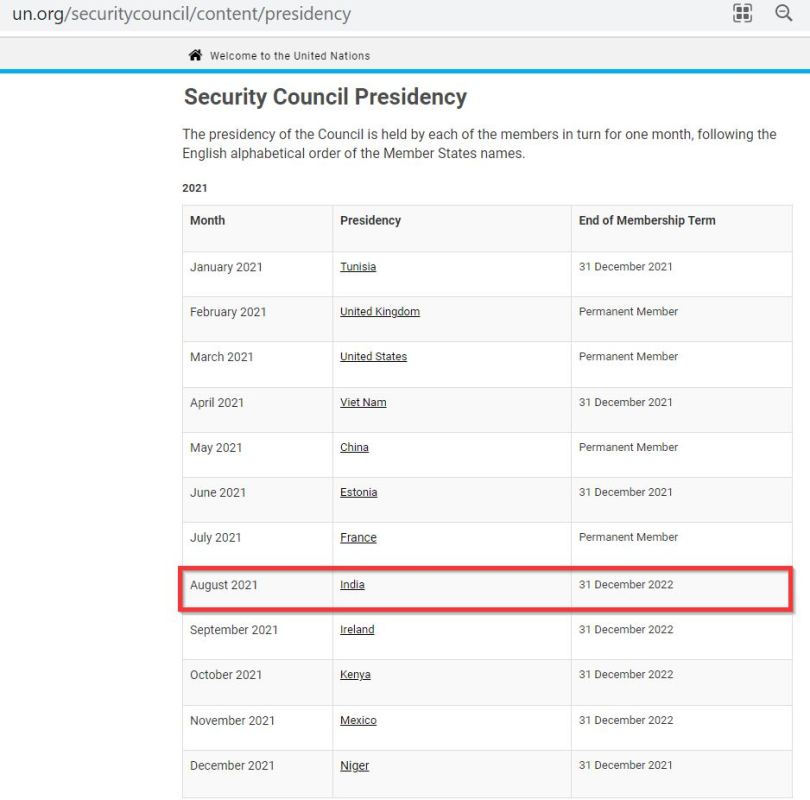Click the magnifier icon in address bar
810x800 pixels.
coord(783,14)
